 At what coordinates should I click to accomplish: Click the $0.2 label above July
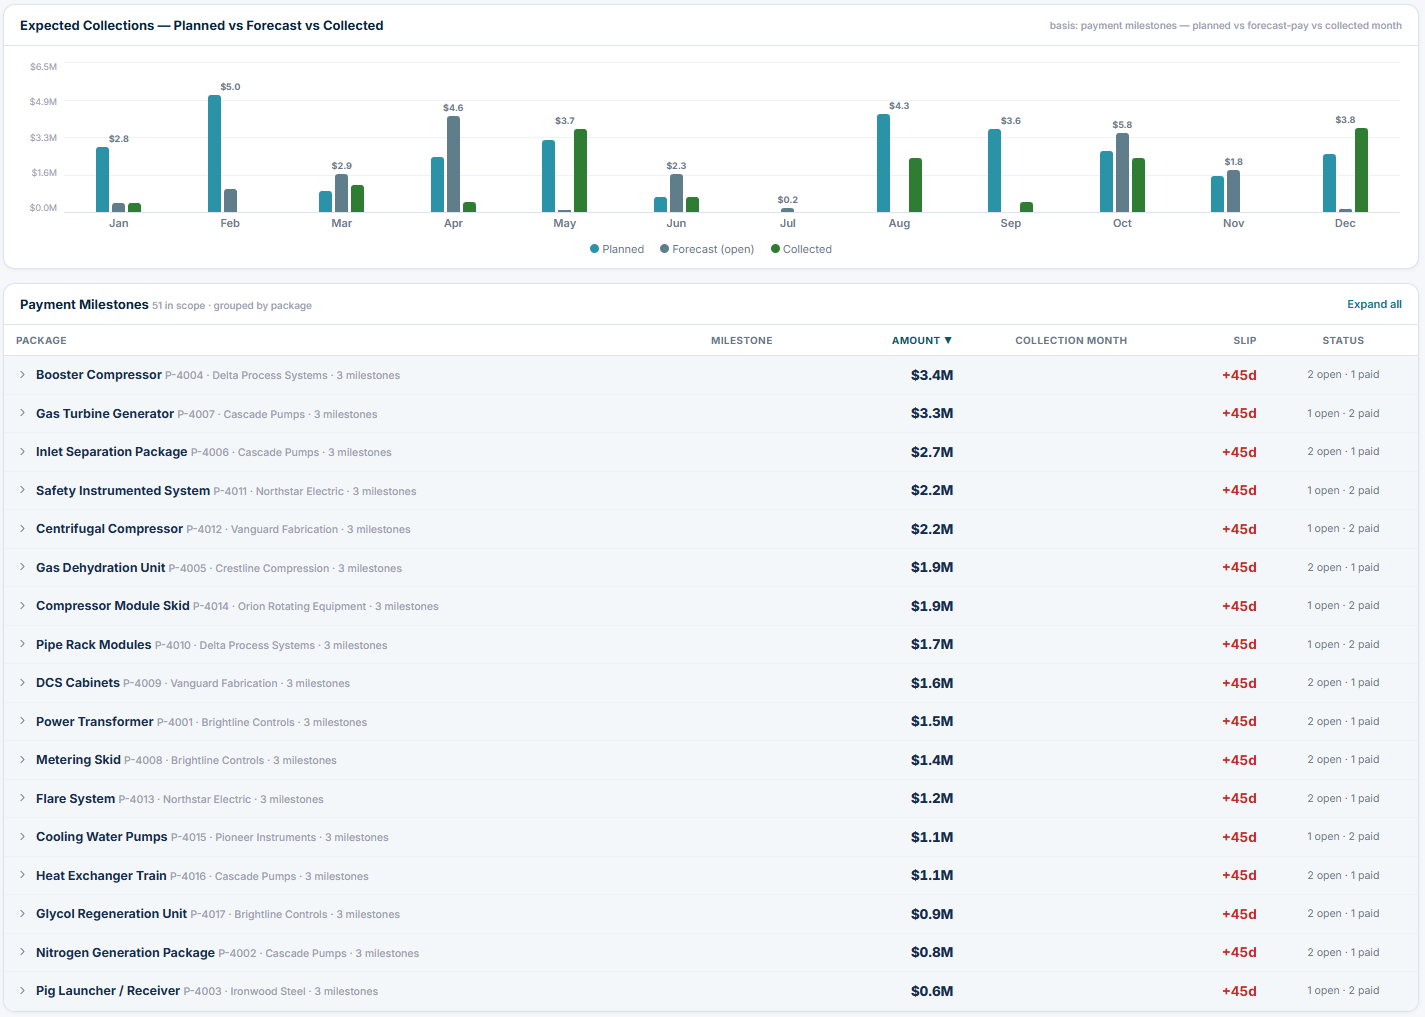[x=788, y=200]
